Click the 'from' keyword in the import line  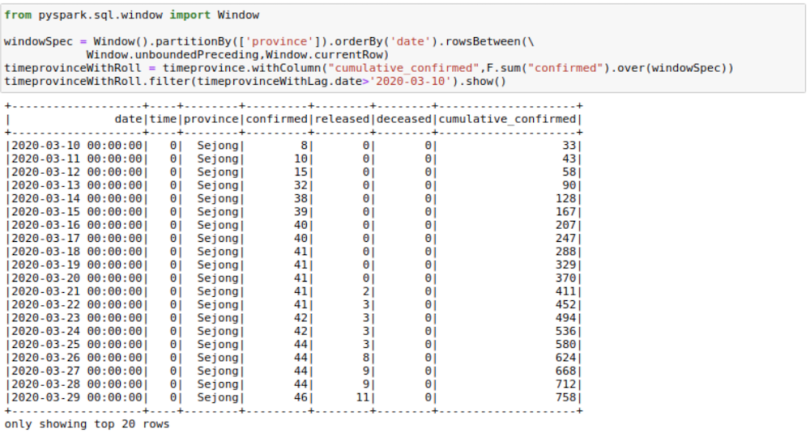[18, 15]
